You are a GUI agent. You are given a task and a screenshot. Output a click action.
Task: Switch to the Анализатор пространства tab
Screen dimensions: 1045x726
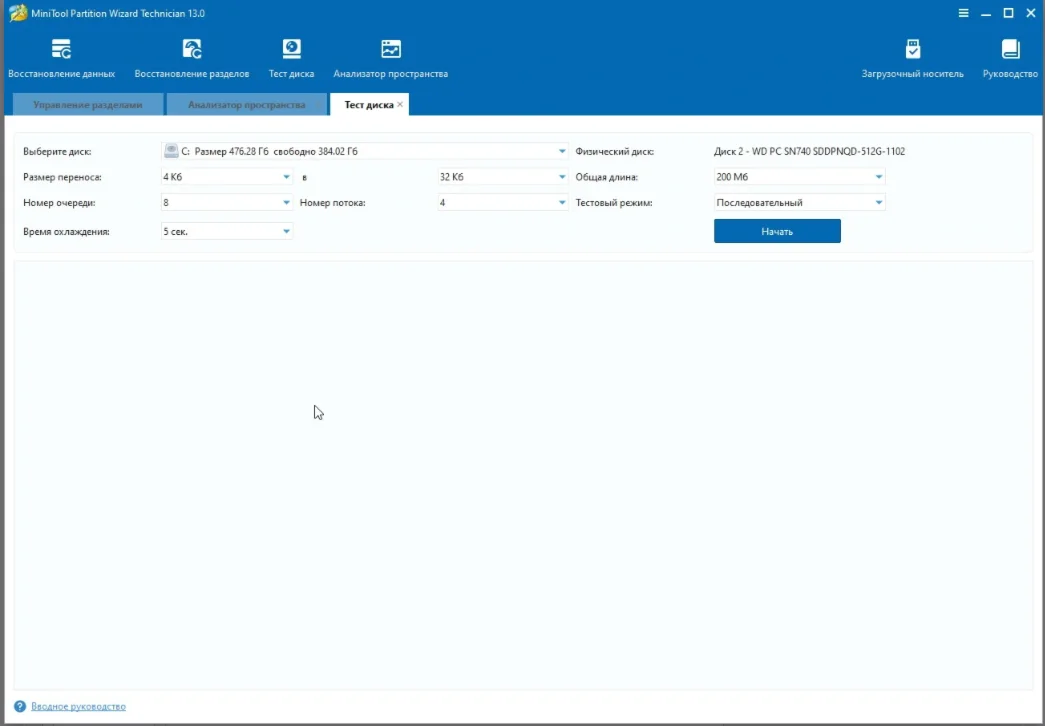coord(246,105)
